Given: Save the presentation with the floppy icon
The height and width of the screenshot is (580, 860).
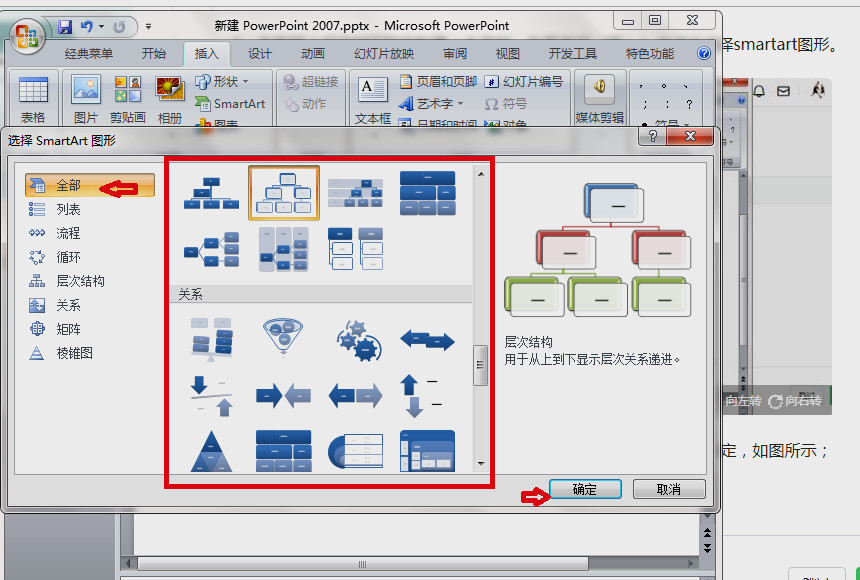Looking at the screenshot, I should 65,26.
